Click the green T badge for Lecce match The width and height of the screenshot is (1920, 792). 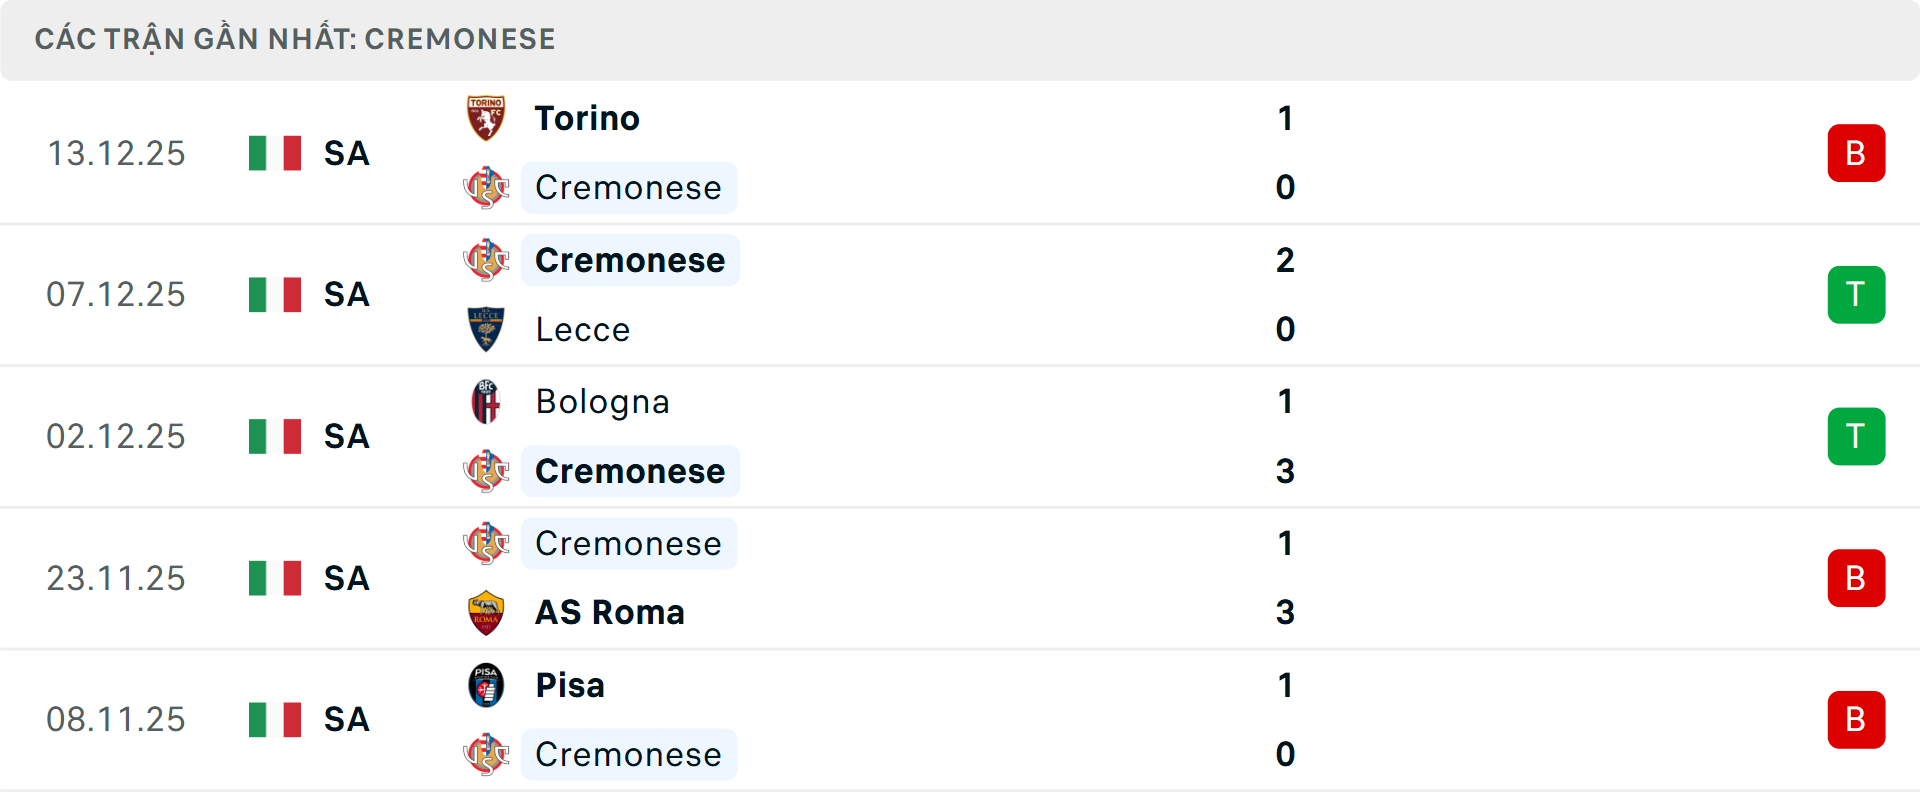click(x=1856, y=294)
